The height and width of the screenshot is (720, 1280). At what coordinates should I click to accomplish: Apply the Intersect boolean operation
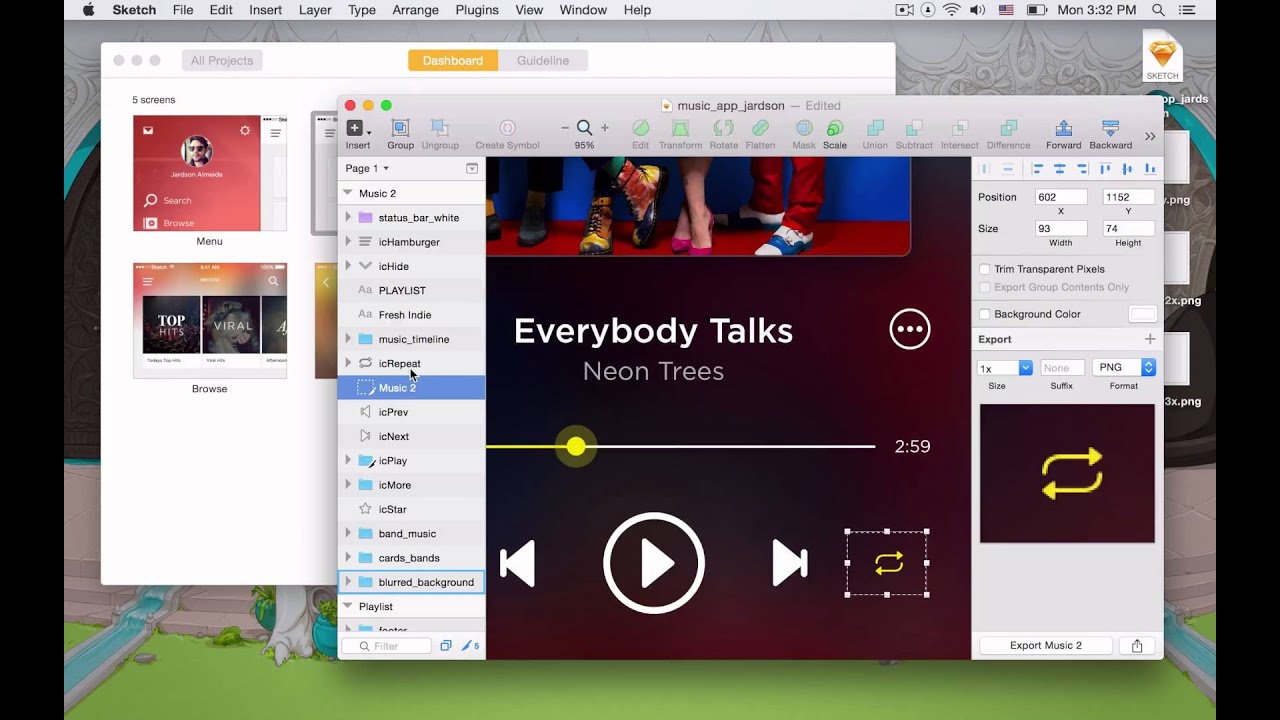960,134
